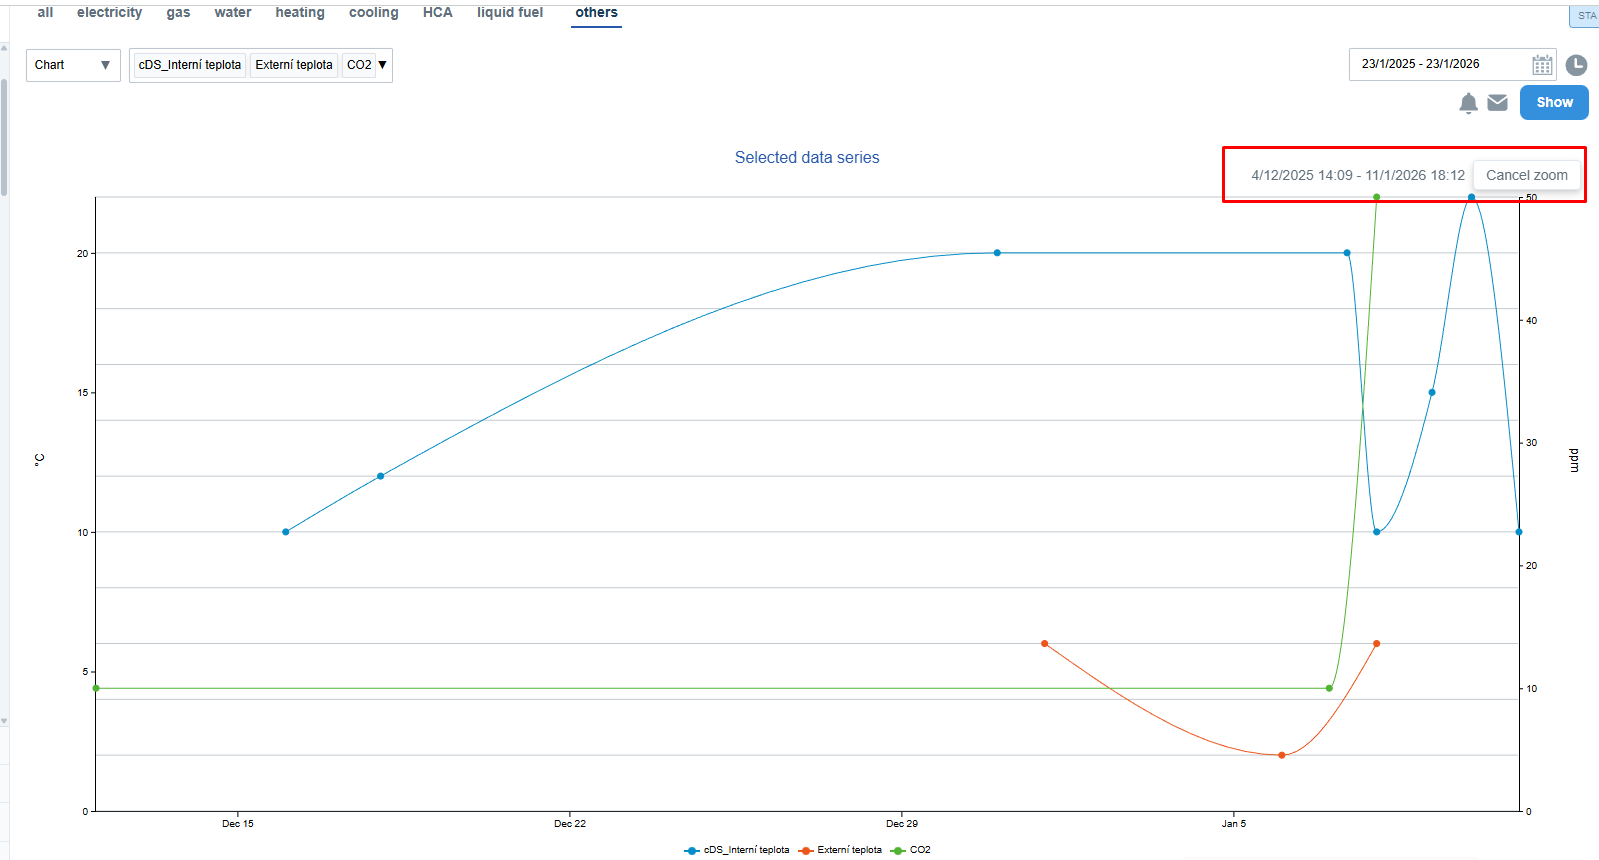This screenshot has height=860, width=1599.
Task: Expand the data series selector arrow
Action: [x=382, y=65]
